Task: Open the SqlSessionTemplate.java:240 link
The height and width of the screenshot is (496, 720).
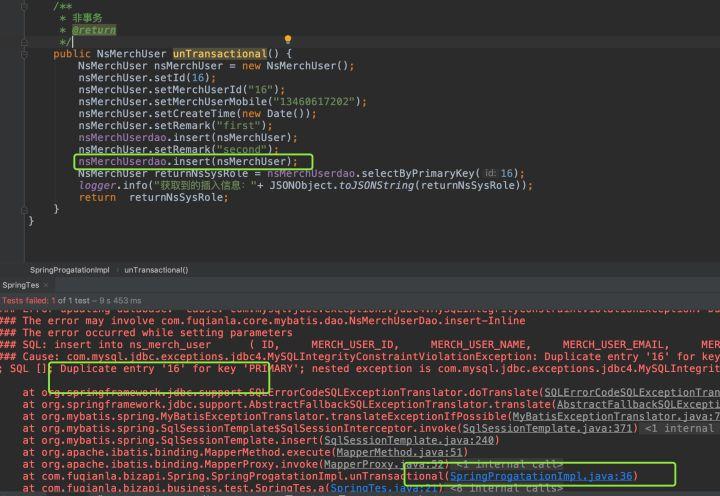Action: [x=439, y=439]
